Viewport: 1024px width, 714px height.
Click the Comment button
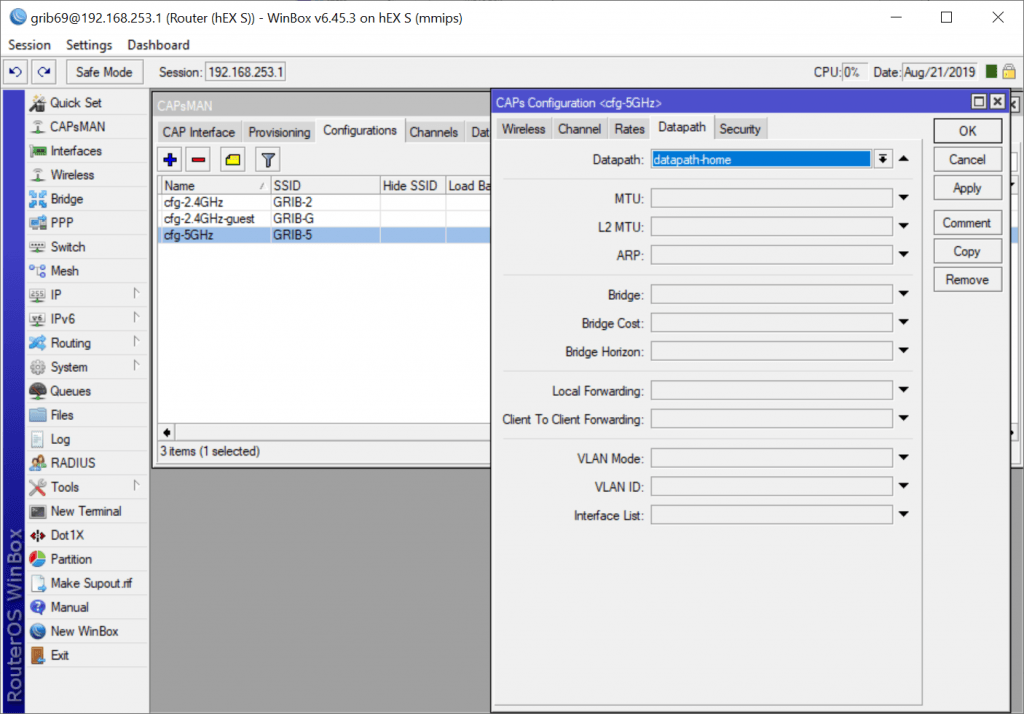pos(967,223)
